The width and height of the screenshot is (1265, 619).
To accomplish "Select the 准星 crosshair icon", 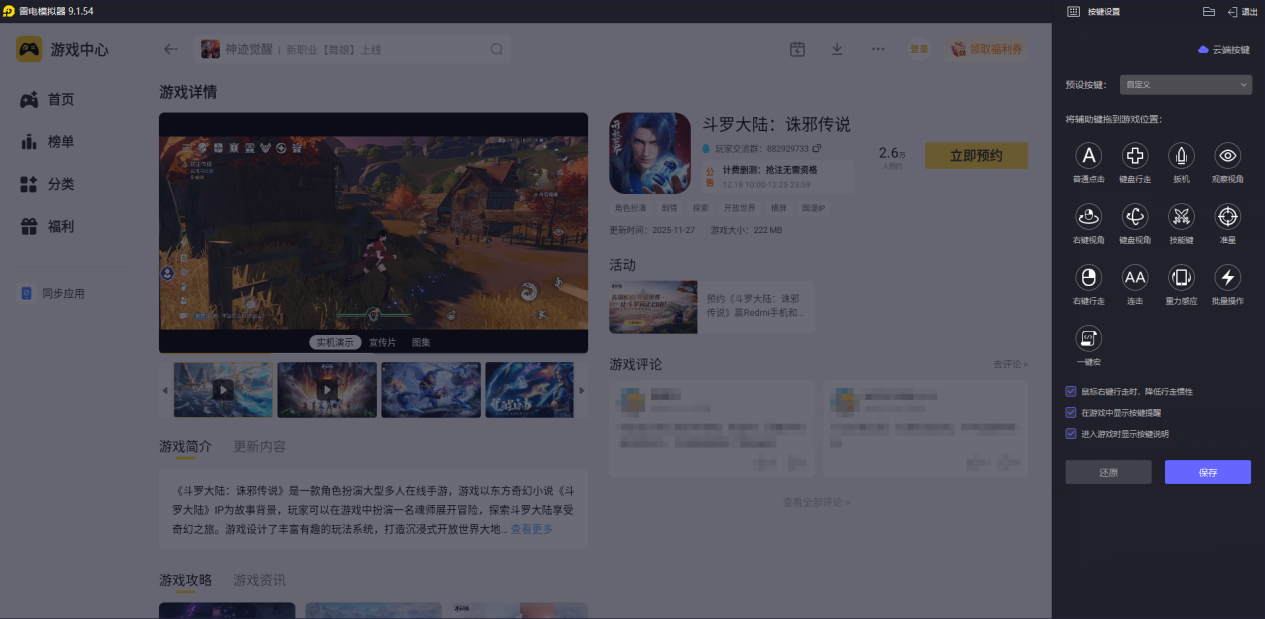I will click(x=1228, y=216).
